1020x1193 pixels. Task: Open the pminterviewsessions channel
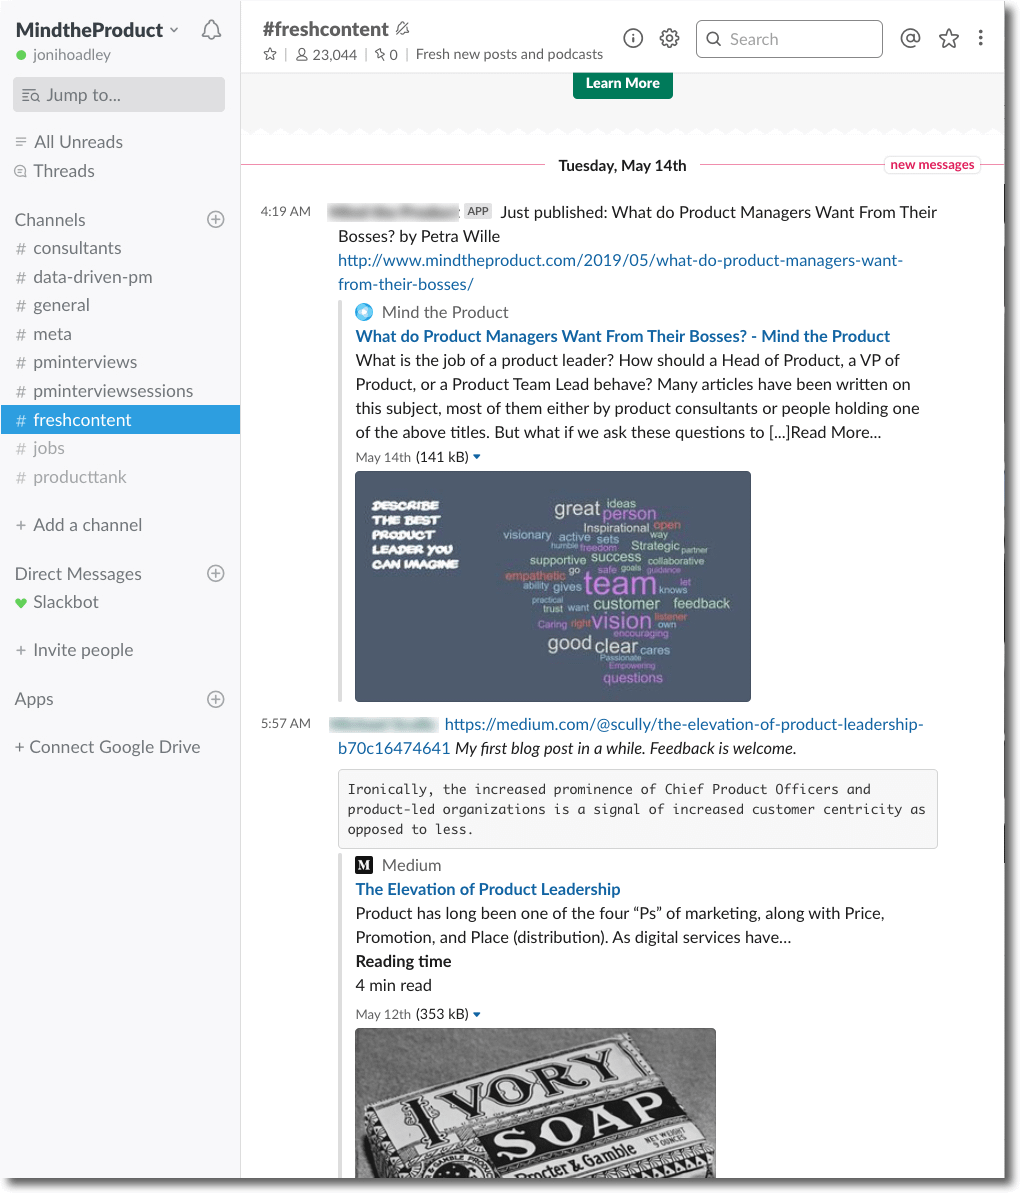(113, 391)
